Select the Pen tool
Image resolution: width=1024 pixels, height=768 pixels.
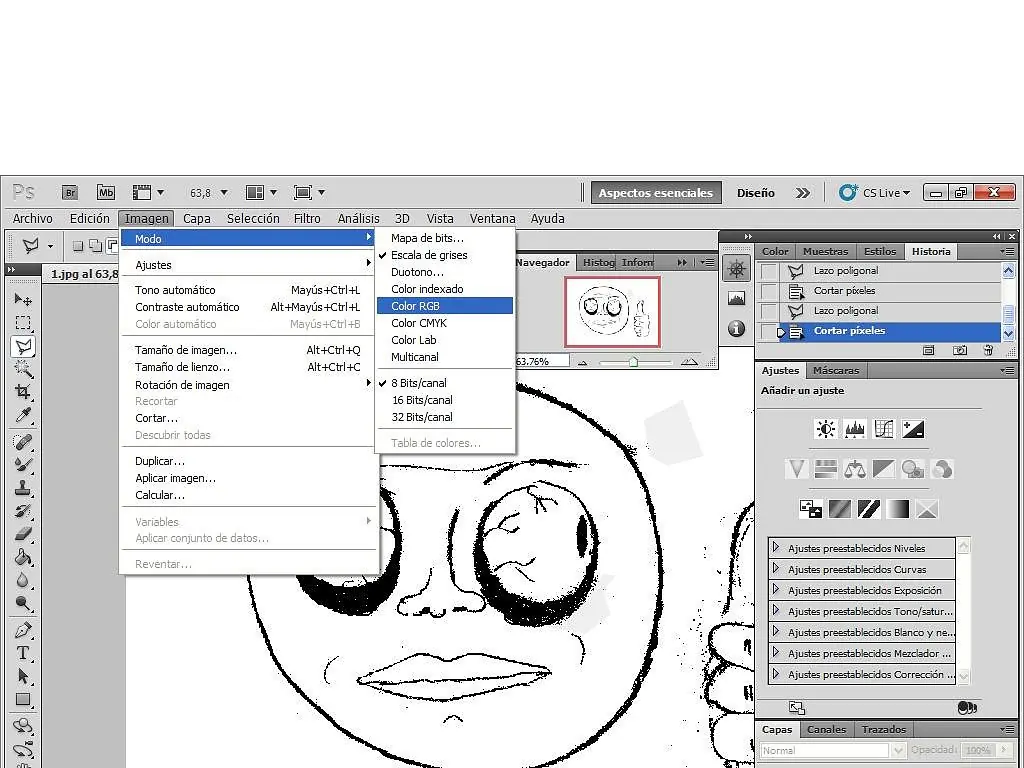click(x=23, y=630)
